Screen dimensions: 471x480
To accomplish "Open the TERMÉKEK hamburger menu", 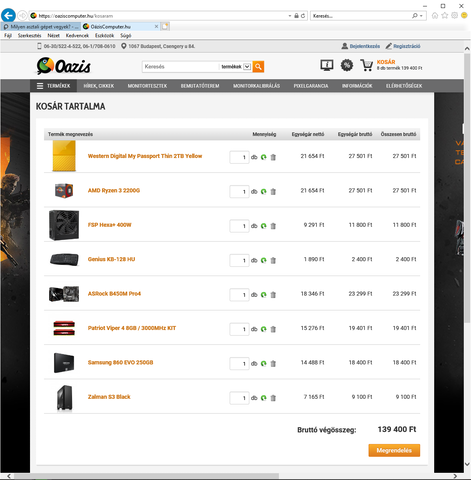I will [x=53, y=86].
